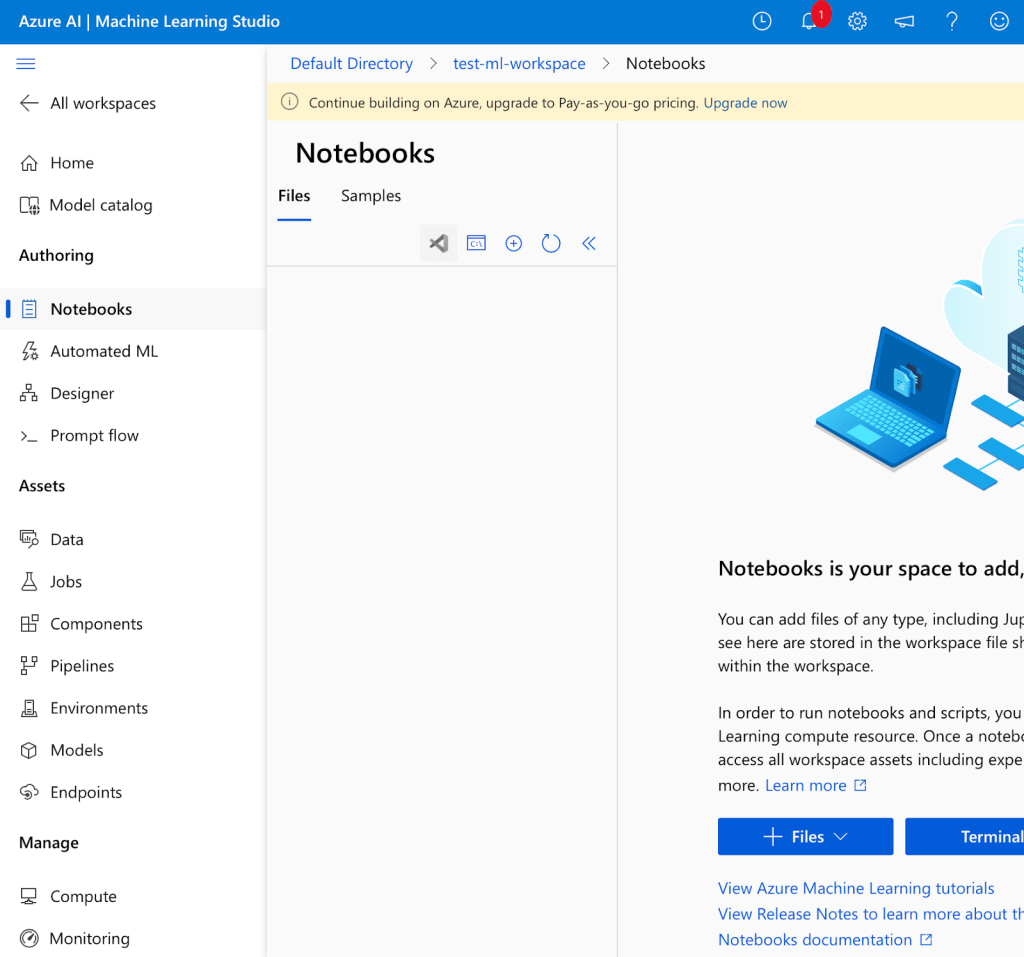Open help question mark menu
The height and width of the screenshot is (957, 1024).
[952, 21]
